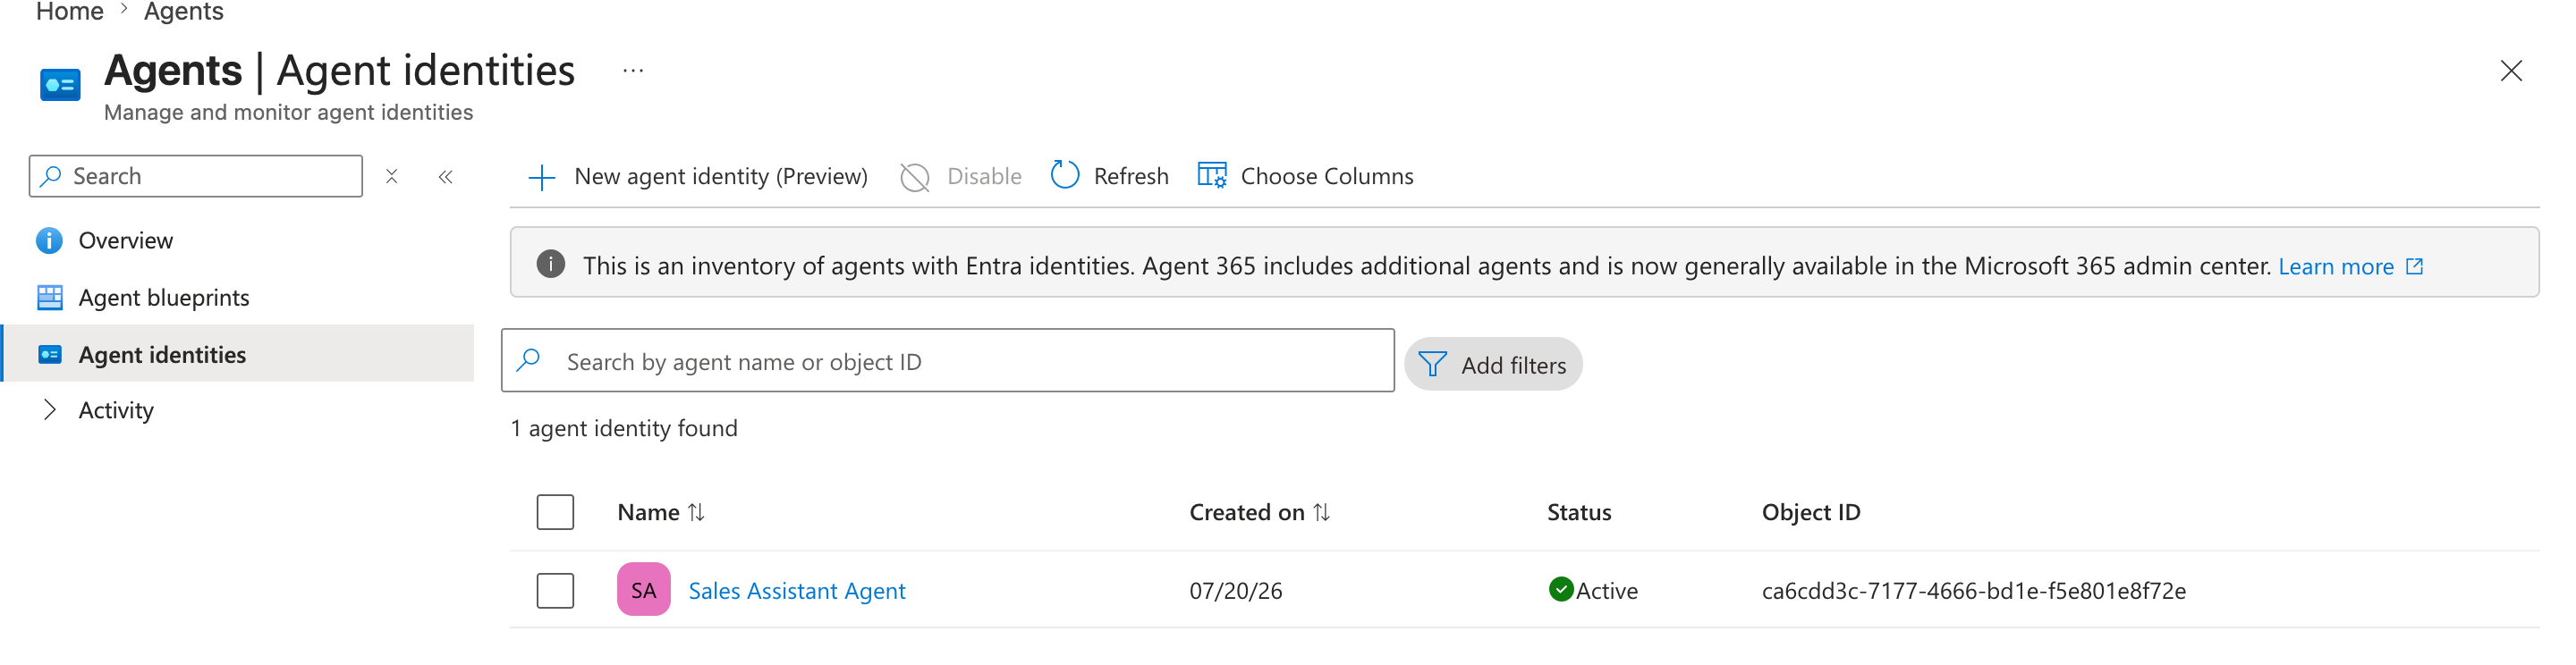This screenshot has height=665, width=2576.
Task: Open the more options ellipsis by title
Action: pyautogui.click(x=632, y=71)
